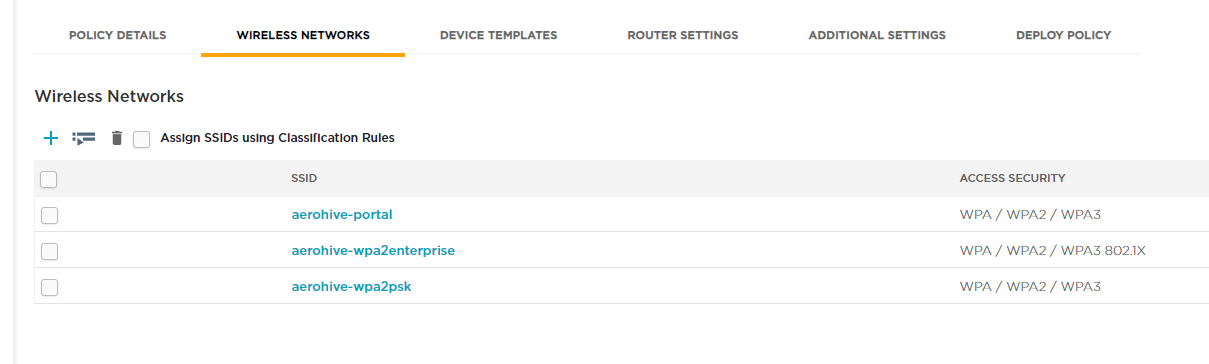This screenshot has height=364, width=1209.
Task: Open the select existing SSID list icon
Action: tap(84, 138)
